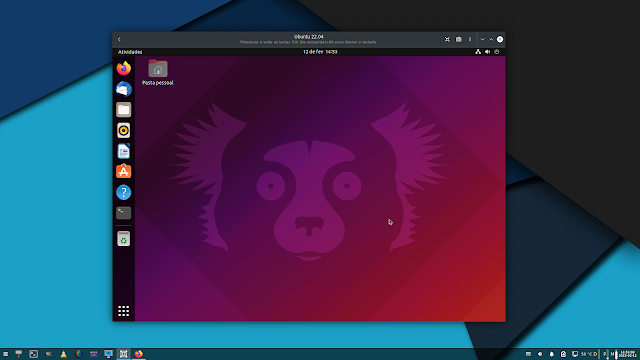Select Pasta pessoal desktop folder

pos(158,72)
